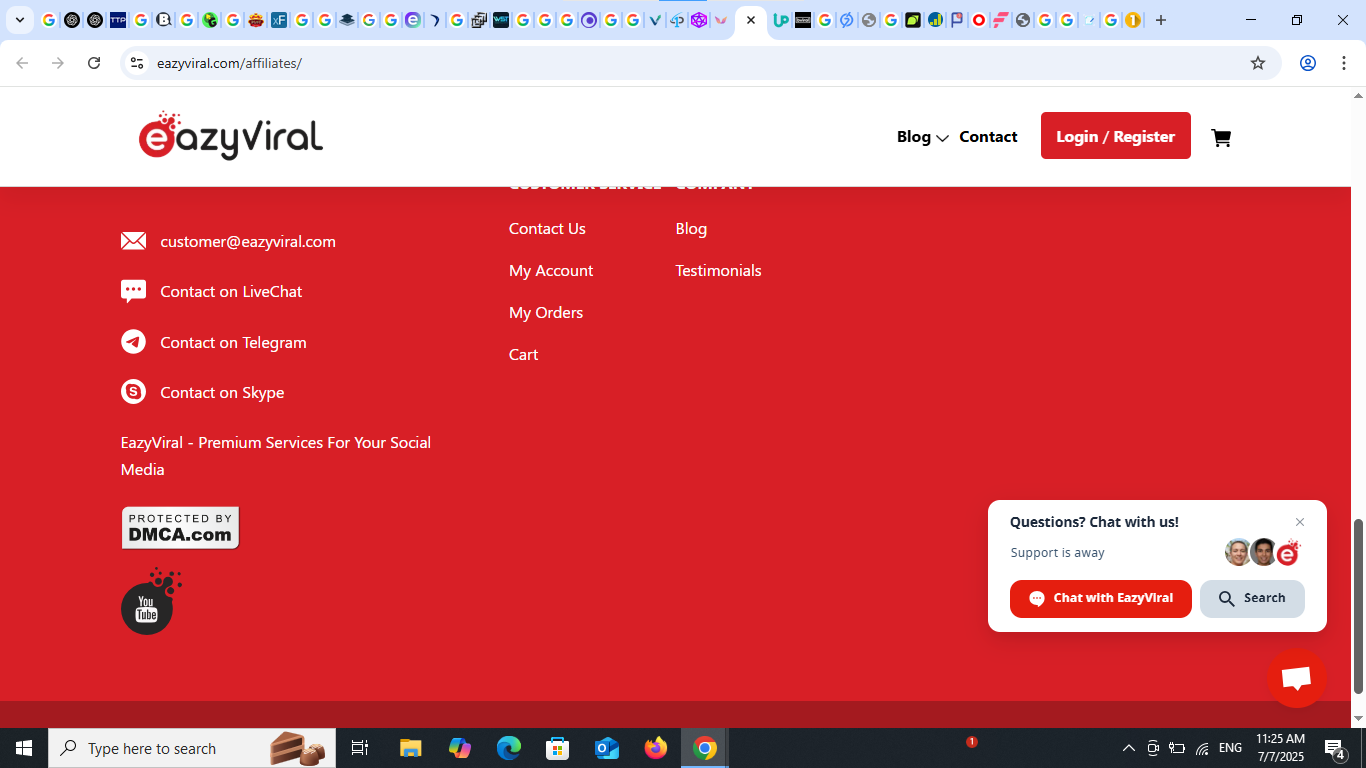Screen dimensions: 1366x768
Task: Click the ENG language indicator
Action: click(x=1230, y=748)
